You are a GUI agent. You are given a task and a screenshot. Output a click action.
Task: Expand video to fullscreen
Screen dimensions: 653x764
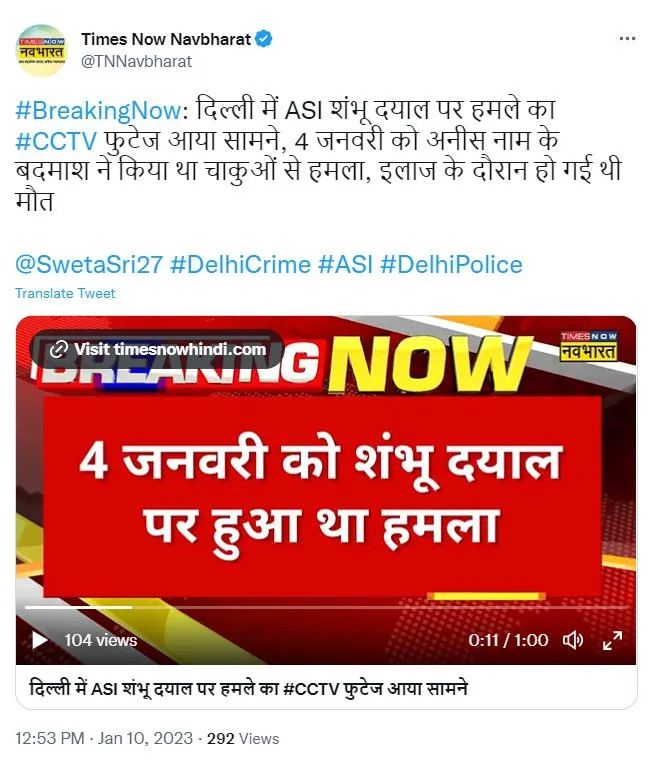(x=612, y=640)
